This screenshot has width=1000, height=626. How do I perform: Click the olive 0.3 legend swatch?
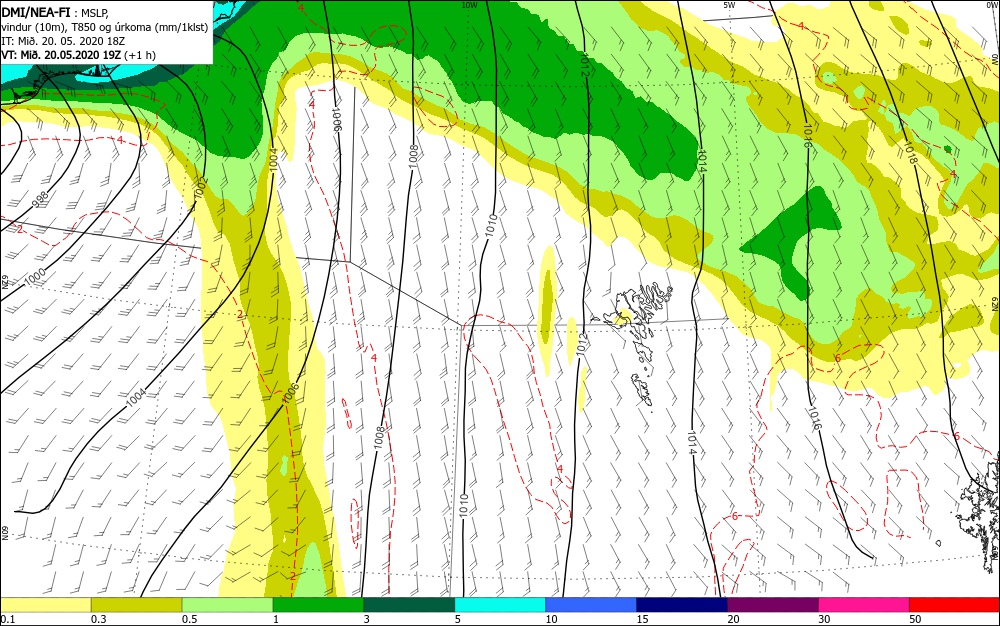[x=136, y=605]
